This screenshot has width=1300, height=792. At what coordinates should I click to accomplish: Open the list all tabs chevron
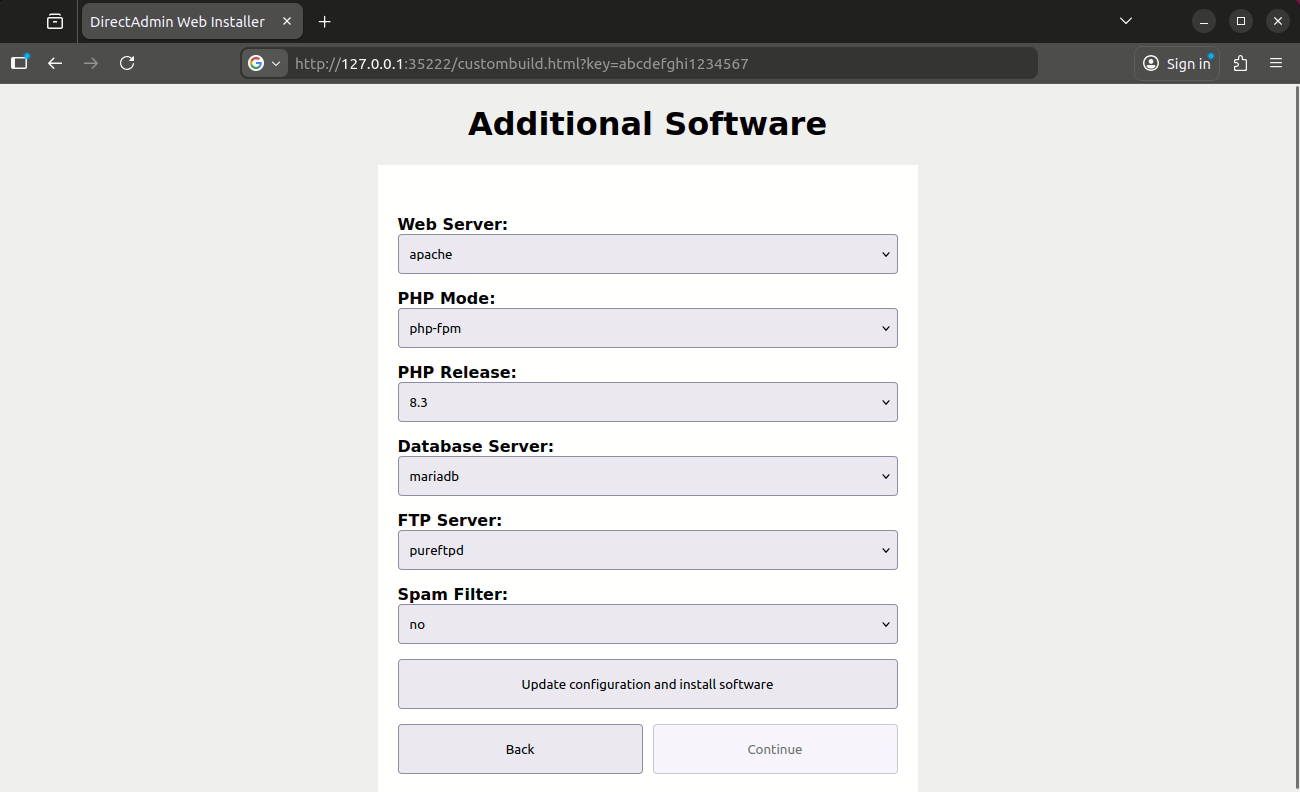1125,20
